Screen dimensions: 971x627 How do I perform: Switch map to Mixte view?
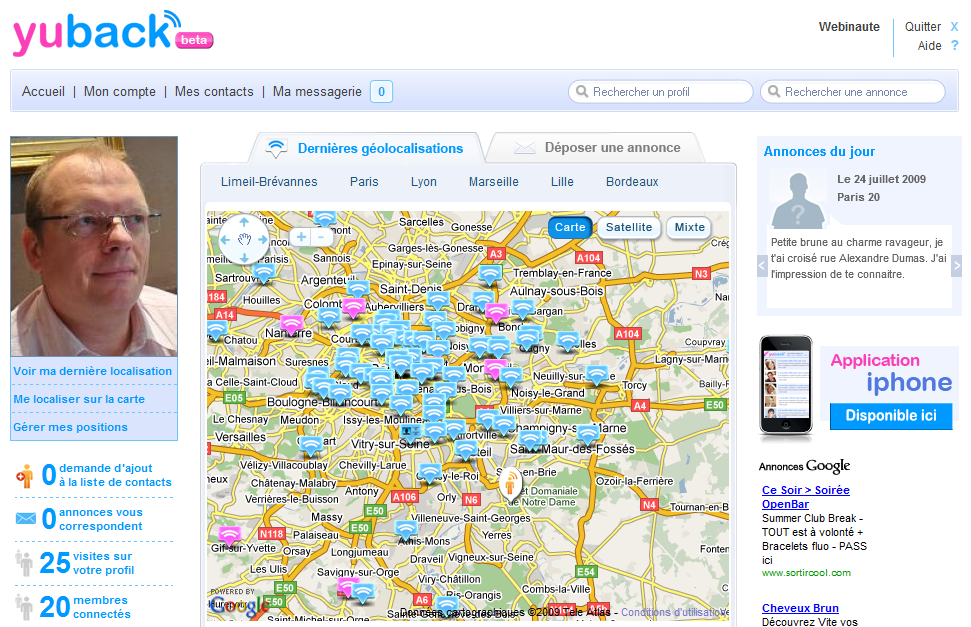click(689, 227)
